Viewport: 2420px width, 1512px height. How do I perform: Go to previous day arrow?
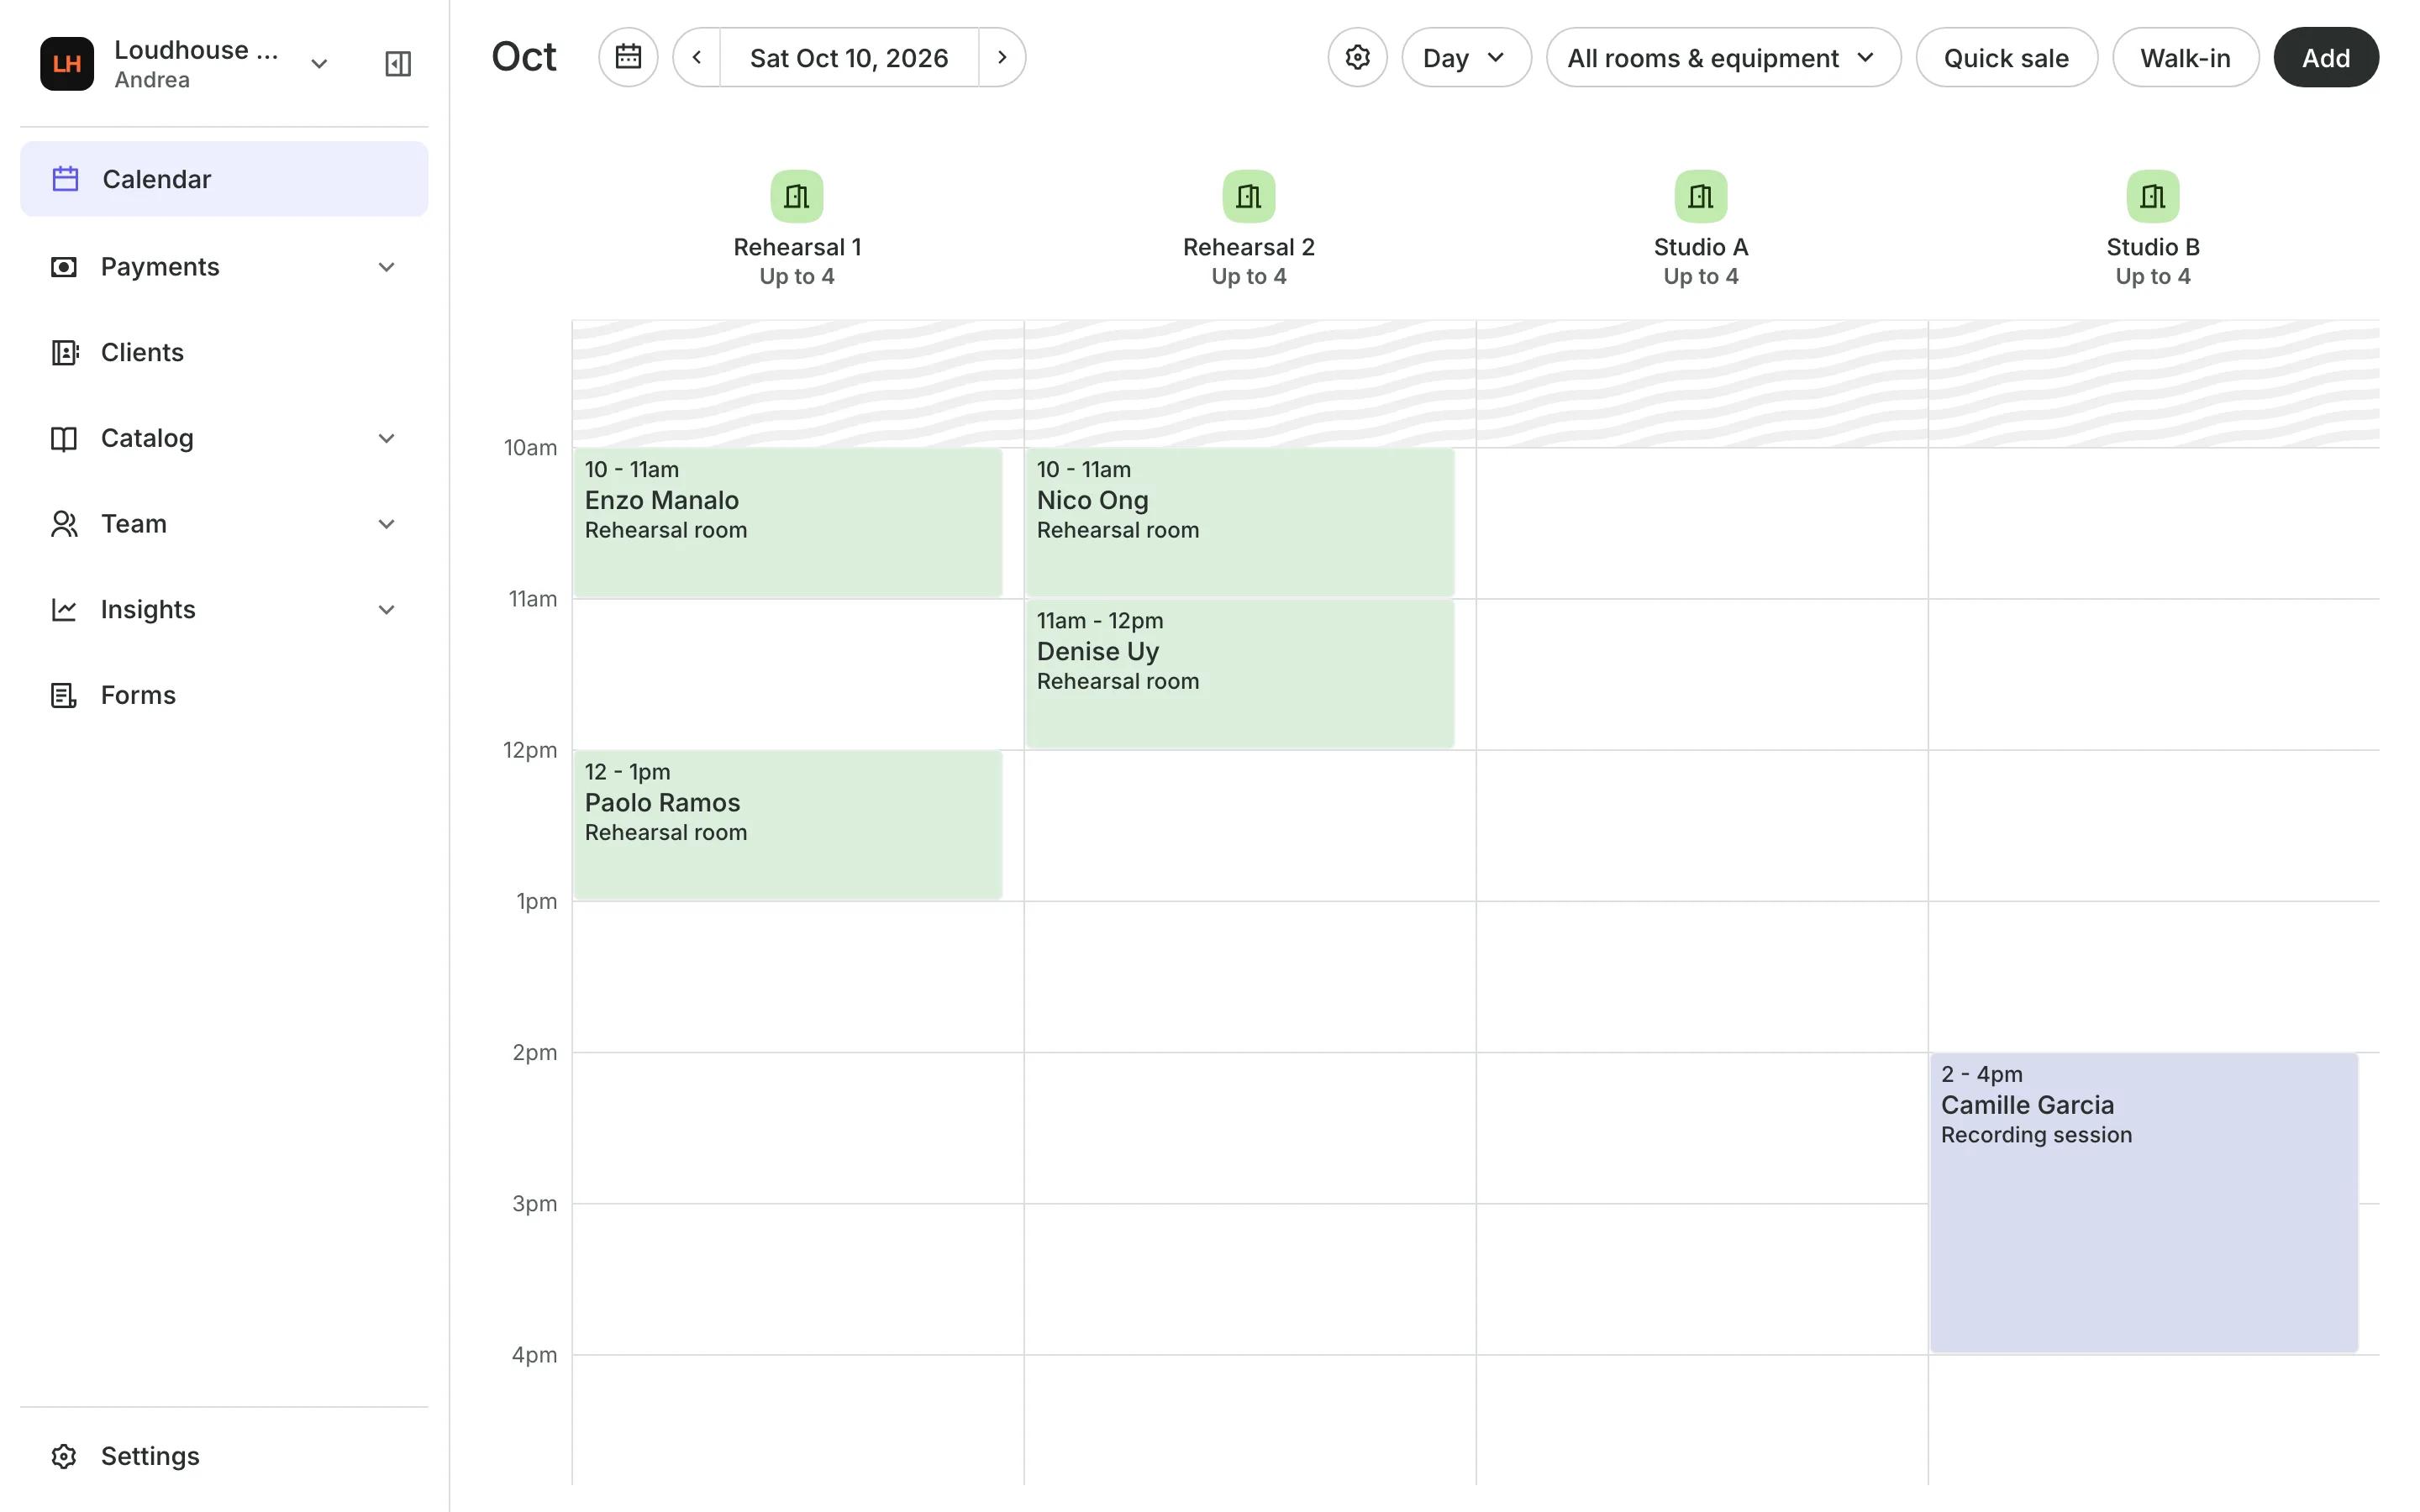point(697,57)
